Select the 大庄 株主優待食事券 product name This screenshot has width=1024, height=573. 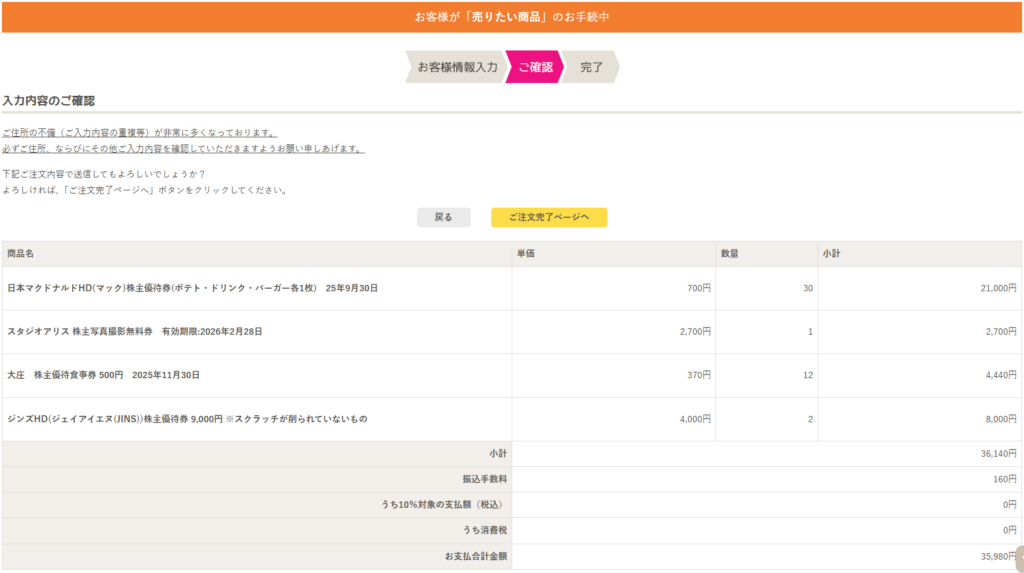[103, 375]
